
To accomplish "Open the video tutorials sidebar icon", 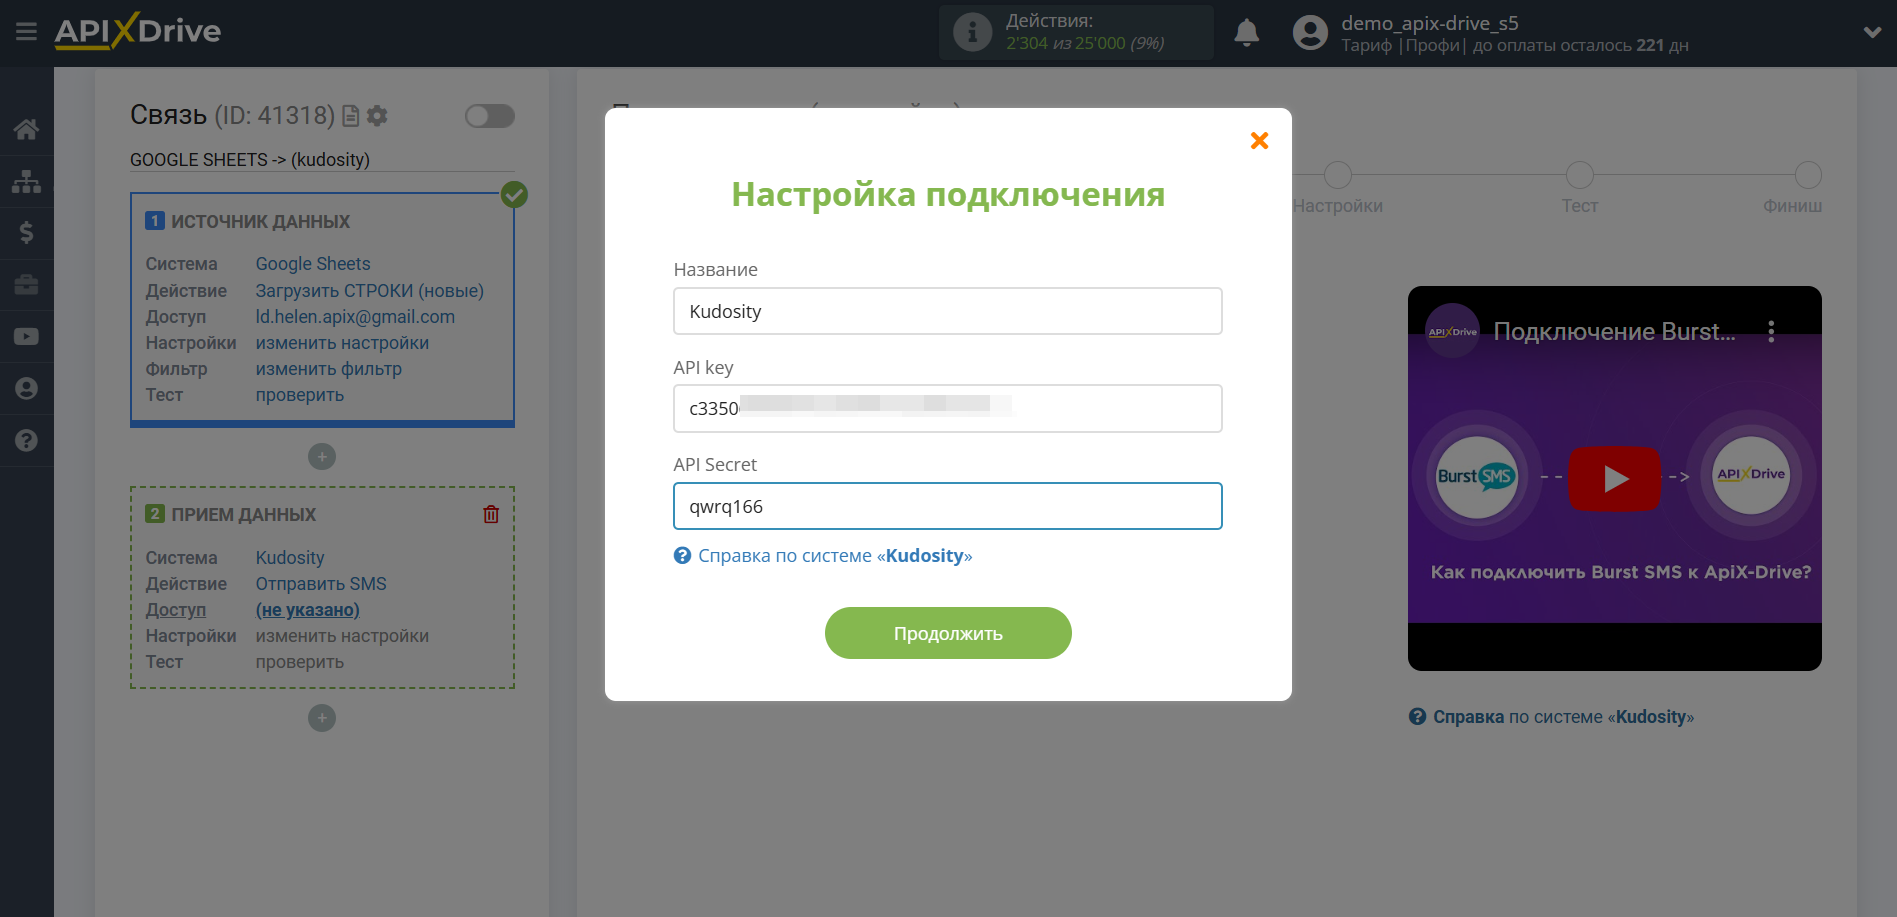I will (26, 337).
